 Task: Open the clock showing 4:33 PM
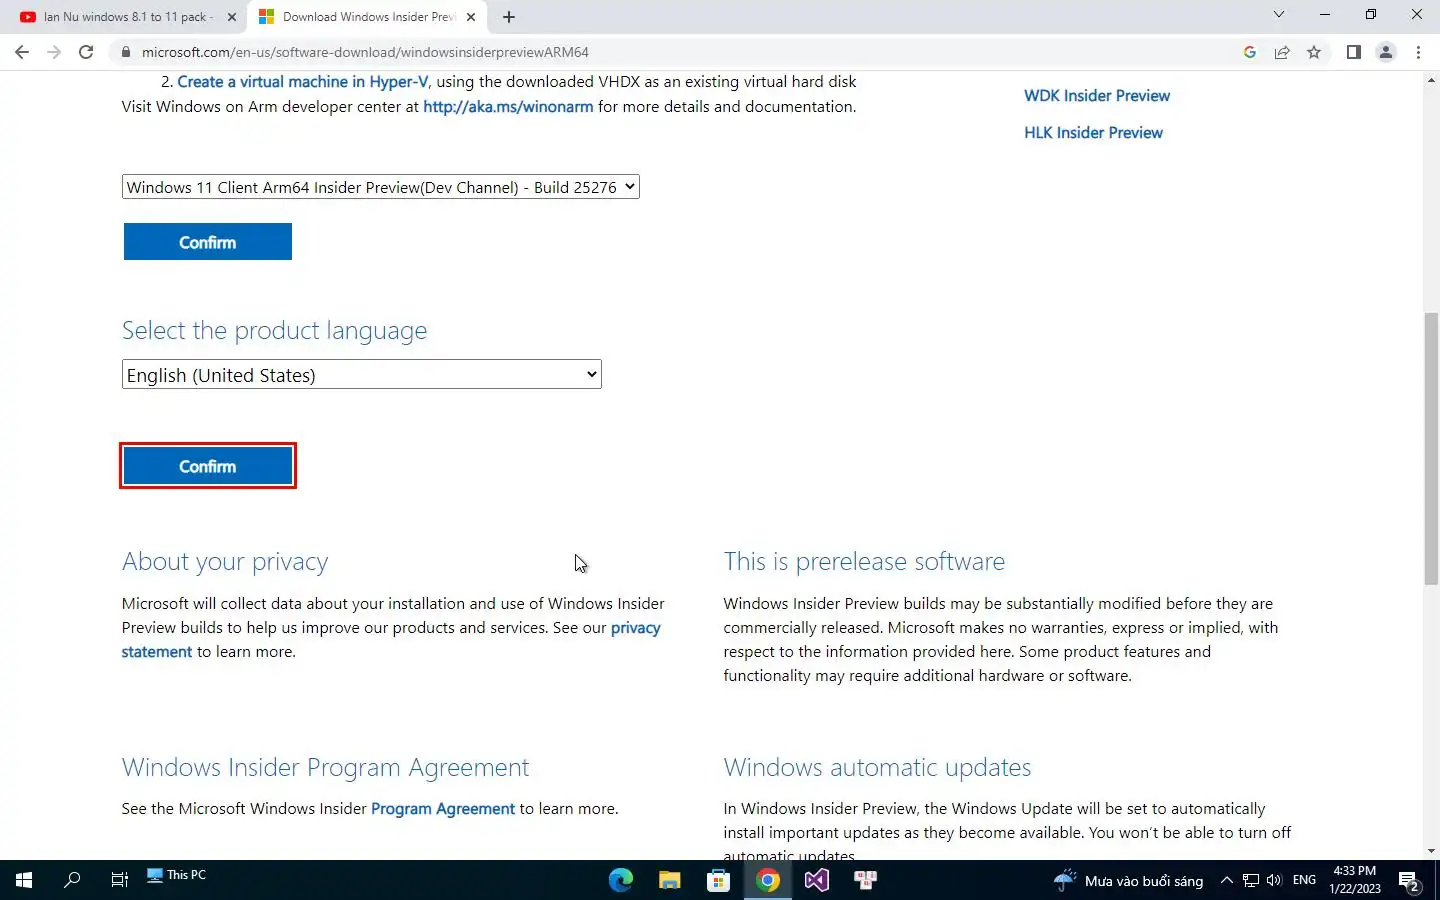click(x=1355, y=880)
